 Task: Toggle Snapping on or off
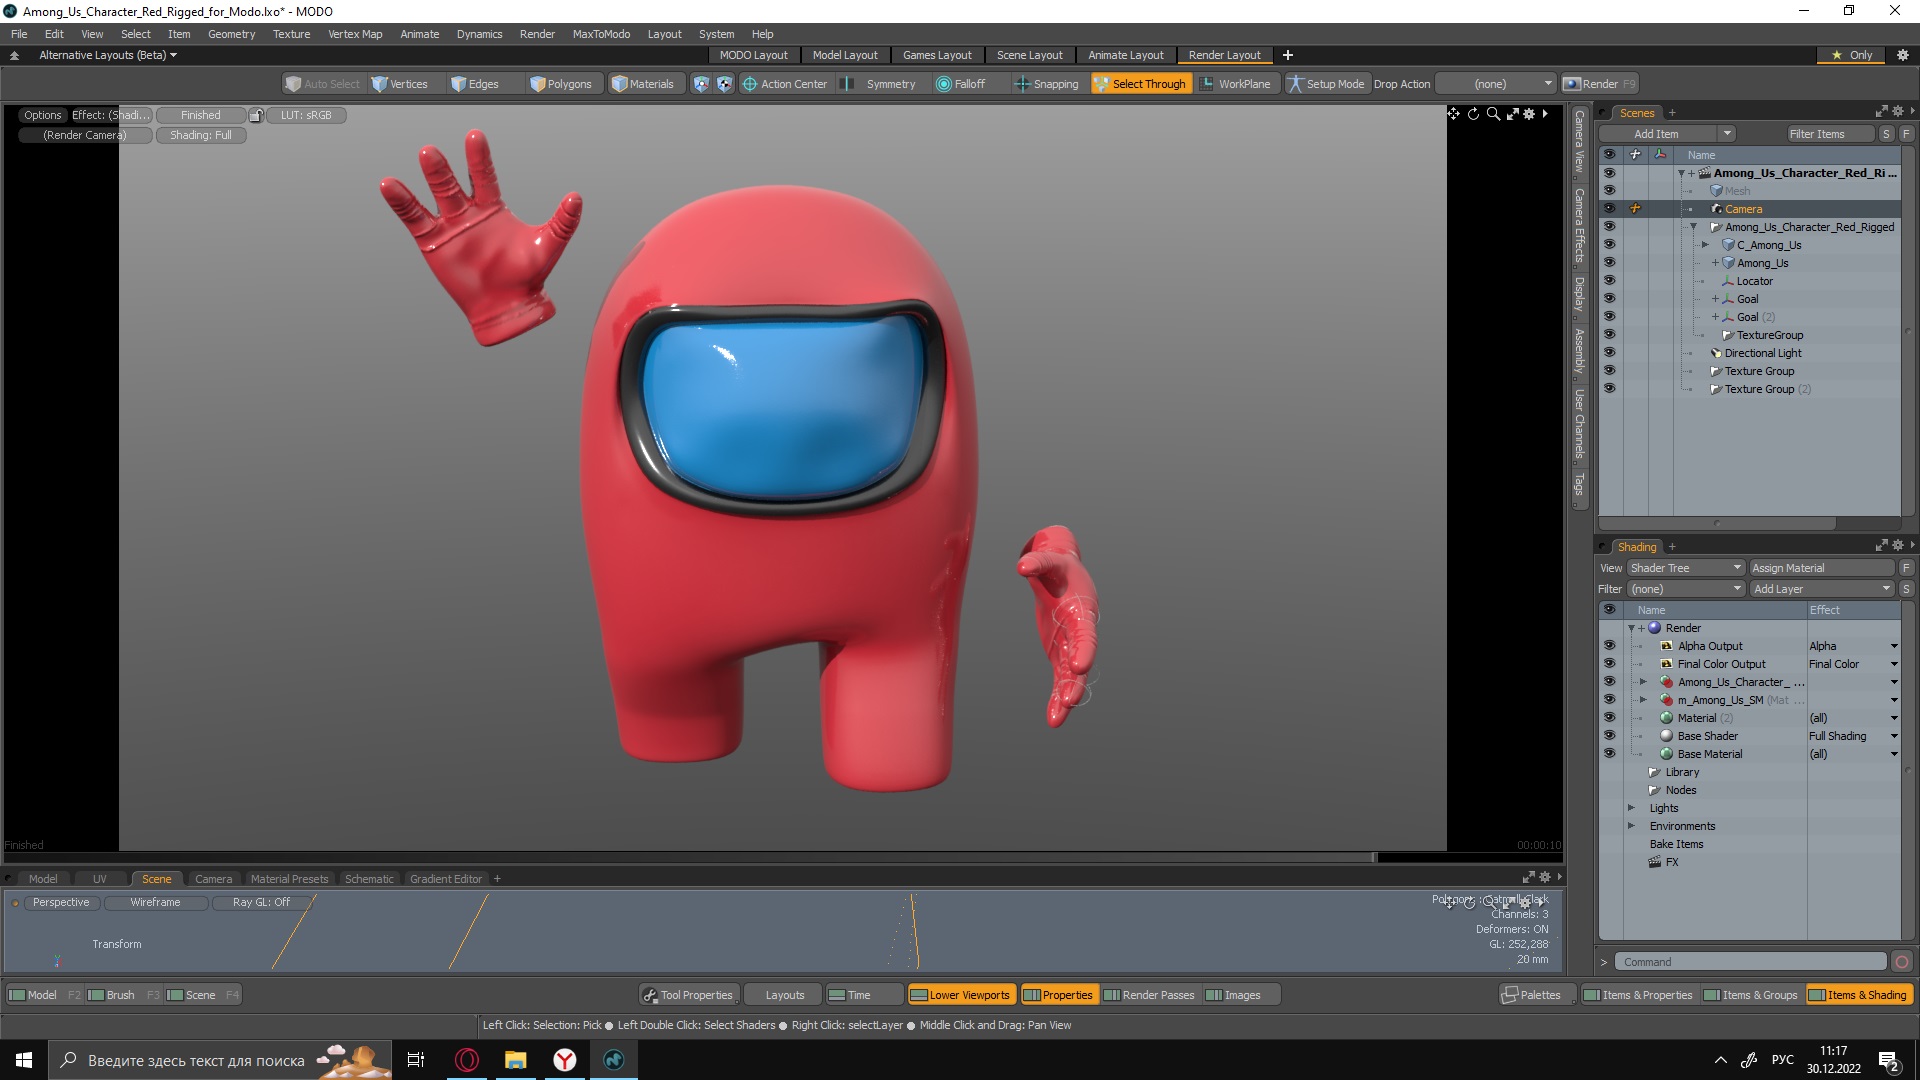(x=1047, y=84)
